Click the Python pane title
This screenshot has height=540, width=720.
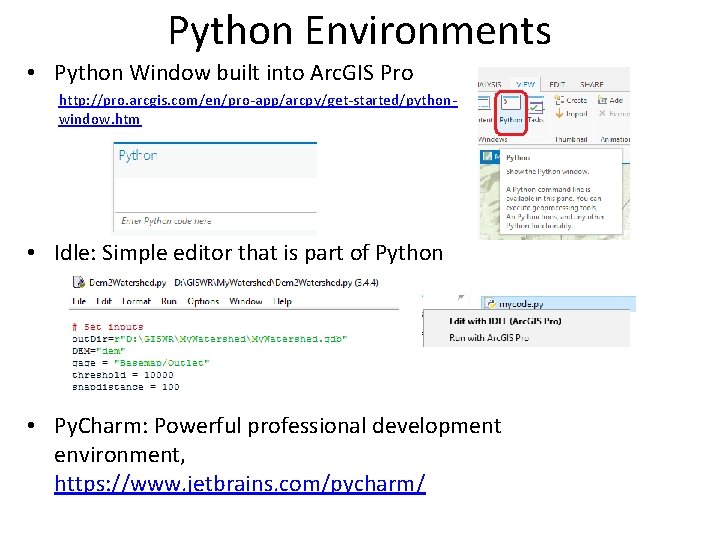tap(138, 155)
